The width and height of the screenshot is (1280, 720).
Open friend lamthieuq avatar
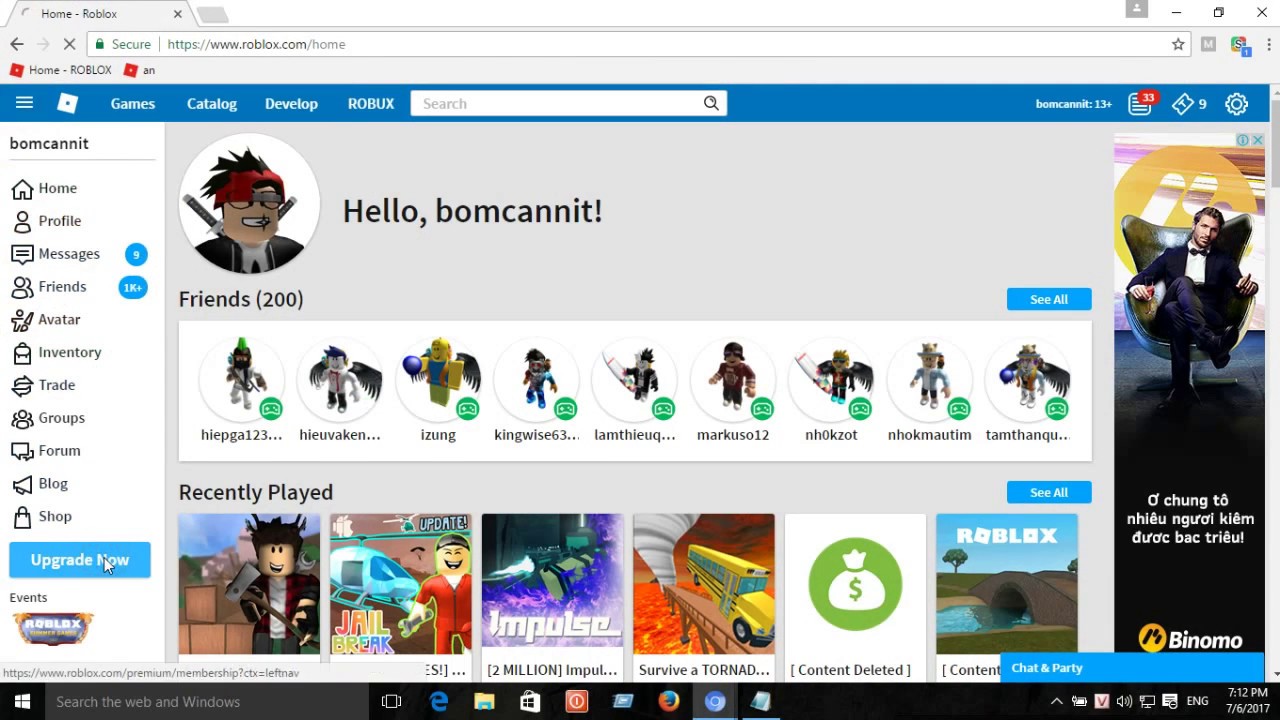pyautogui.click(x=635, y=379)
